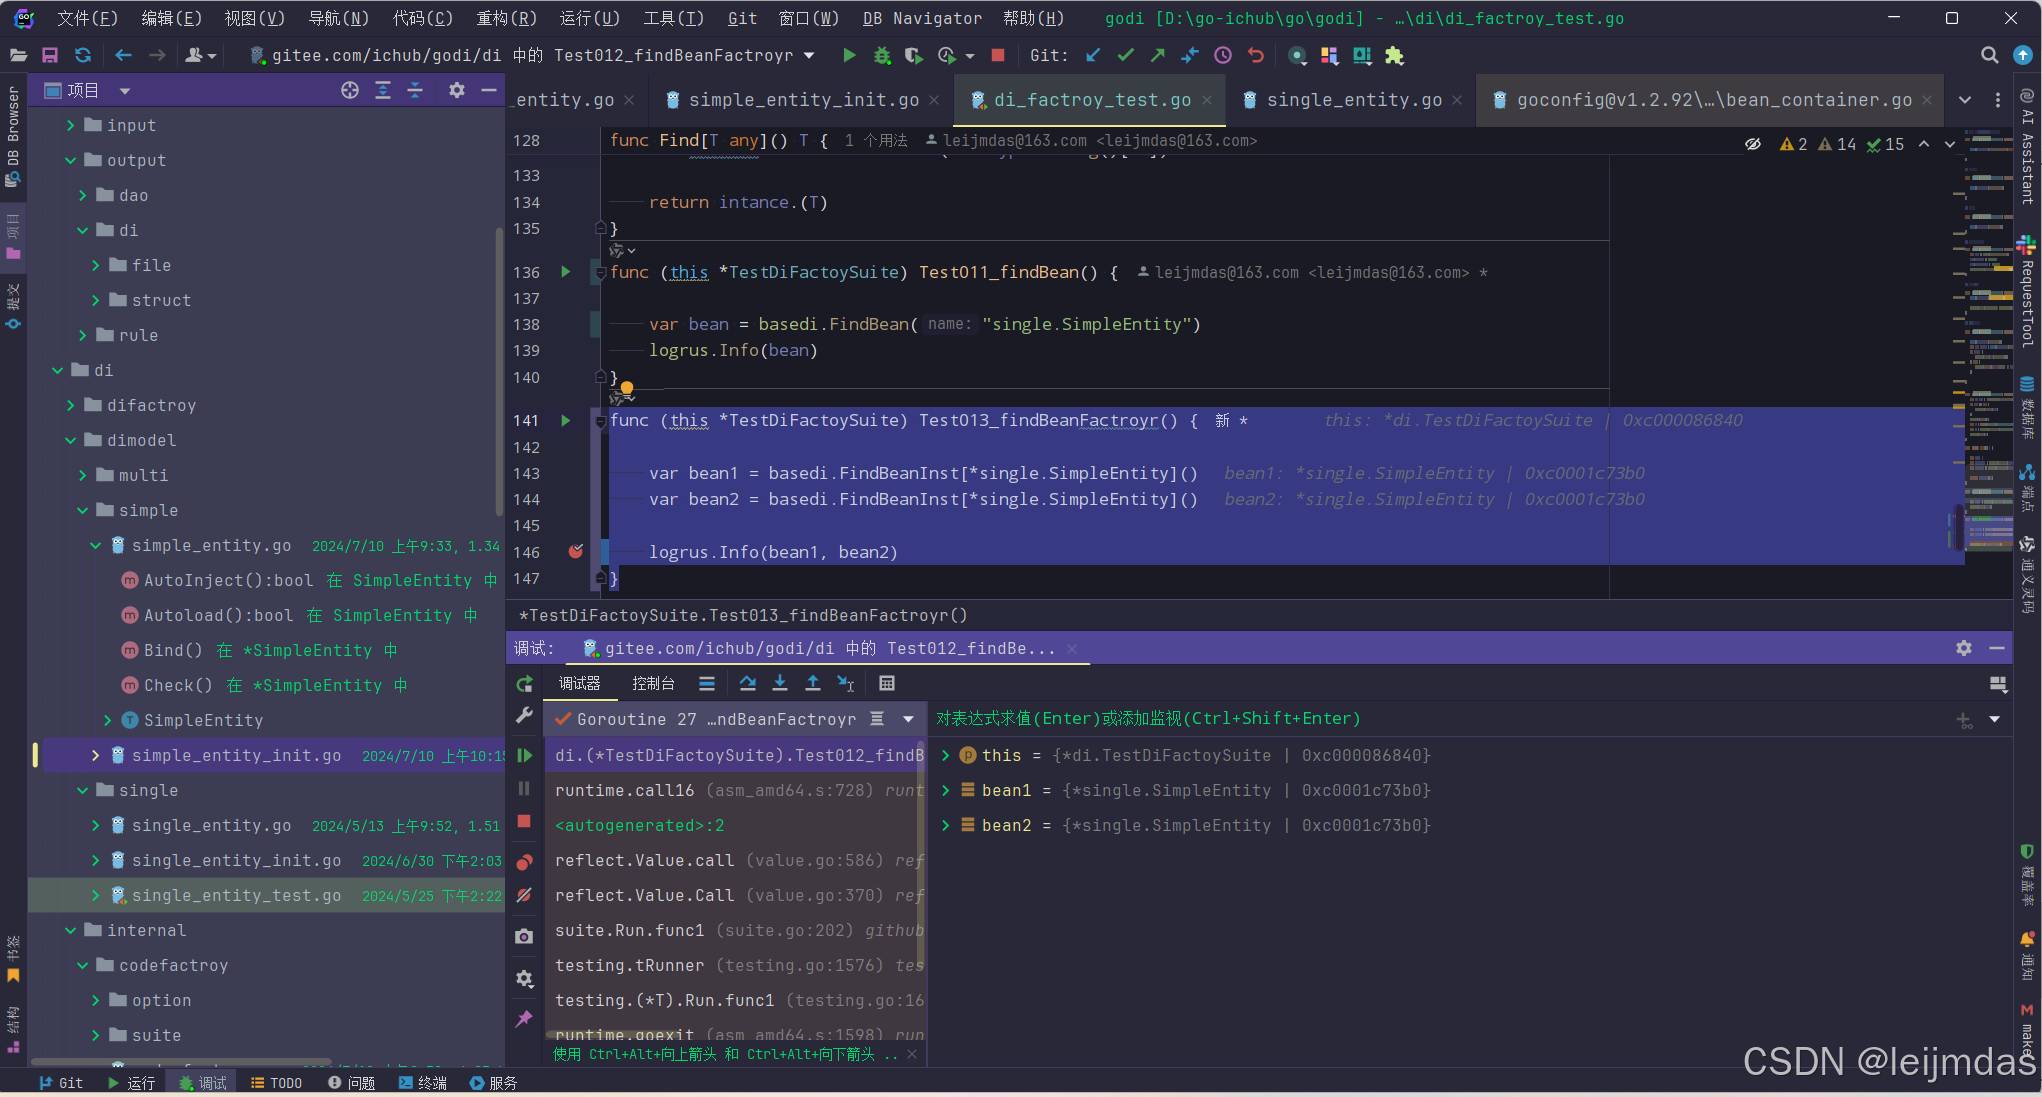Click Git update project arrow icon

coord(1093,56)
